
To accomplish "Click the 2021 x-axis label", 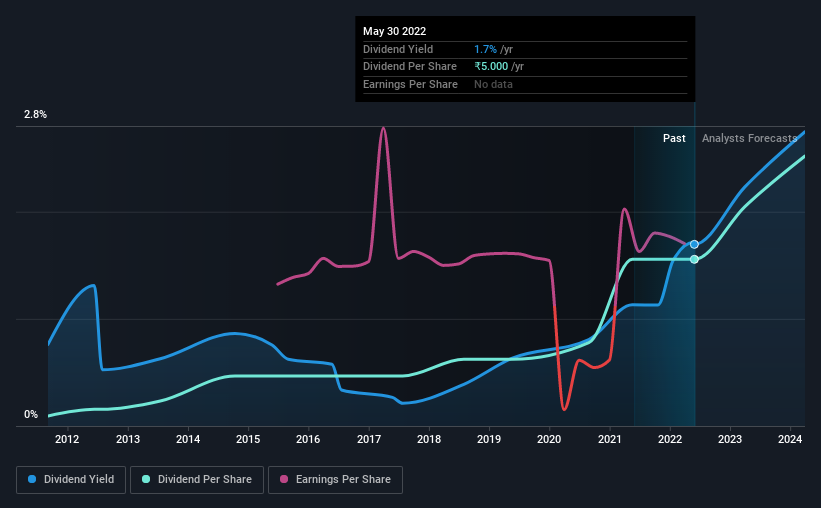I will [x=609, y=439].
